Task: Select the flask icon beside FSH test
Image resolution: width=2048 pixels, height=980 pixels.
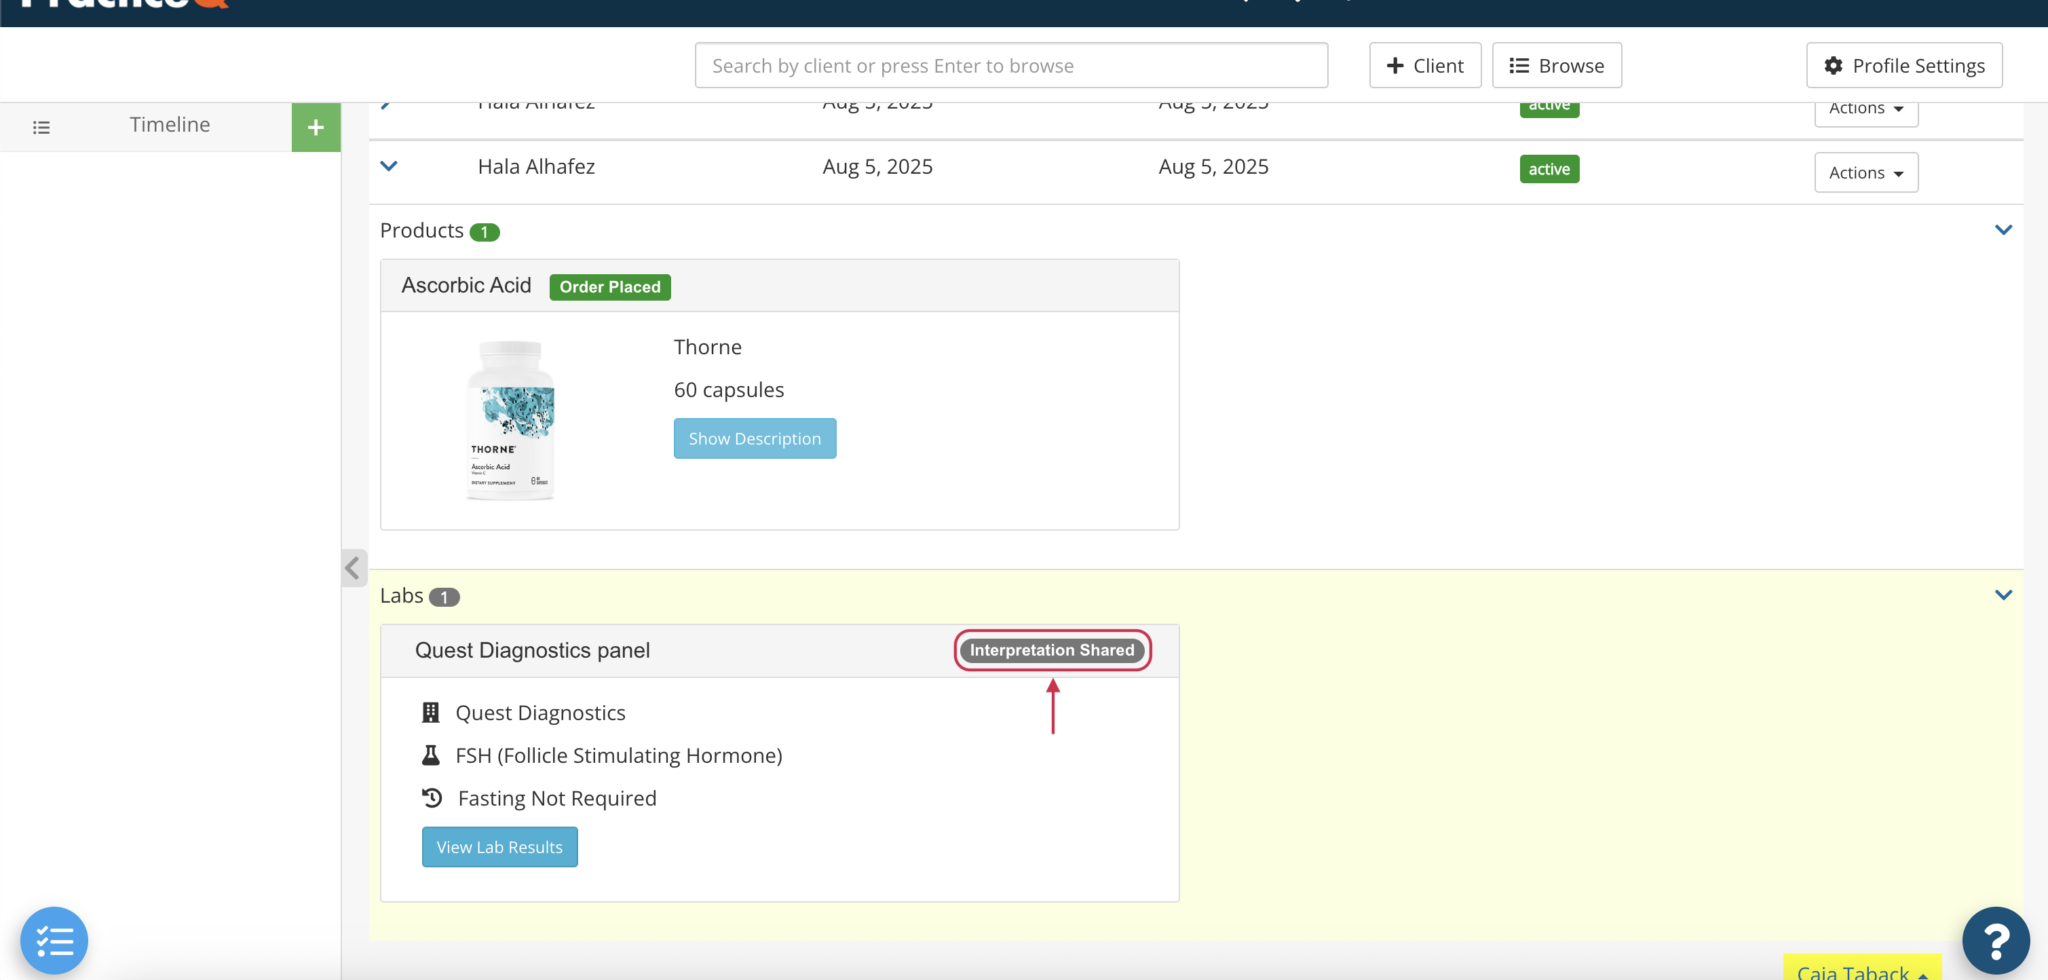Action: click(x=431, y=754)
